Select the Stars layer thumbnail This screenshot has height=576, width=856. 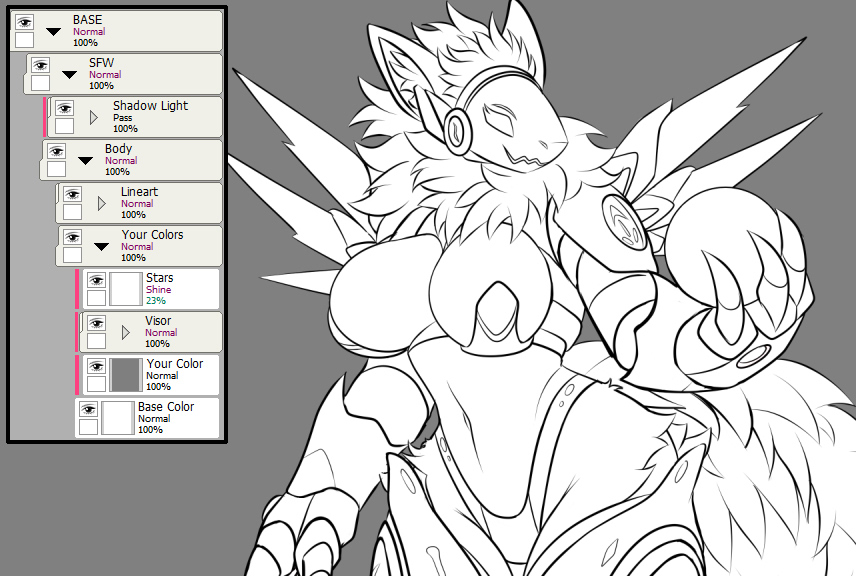pos(126,289)
